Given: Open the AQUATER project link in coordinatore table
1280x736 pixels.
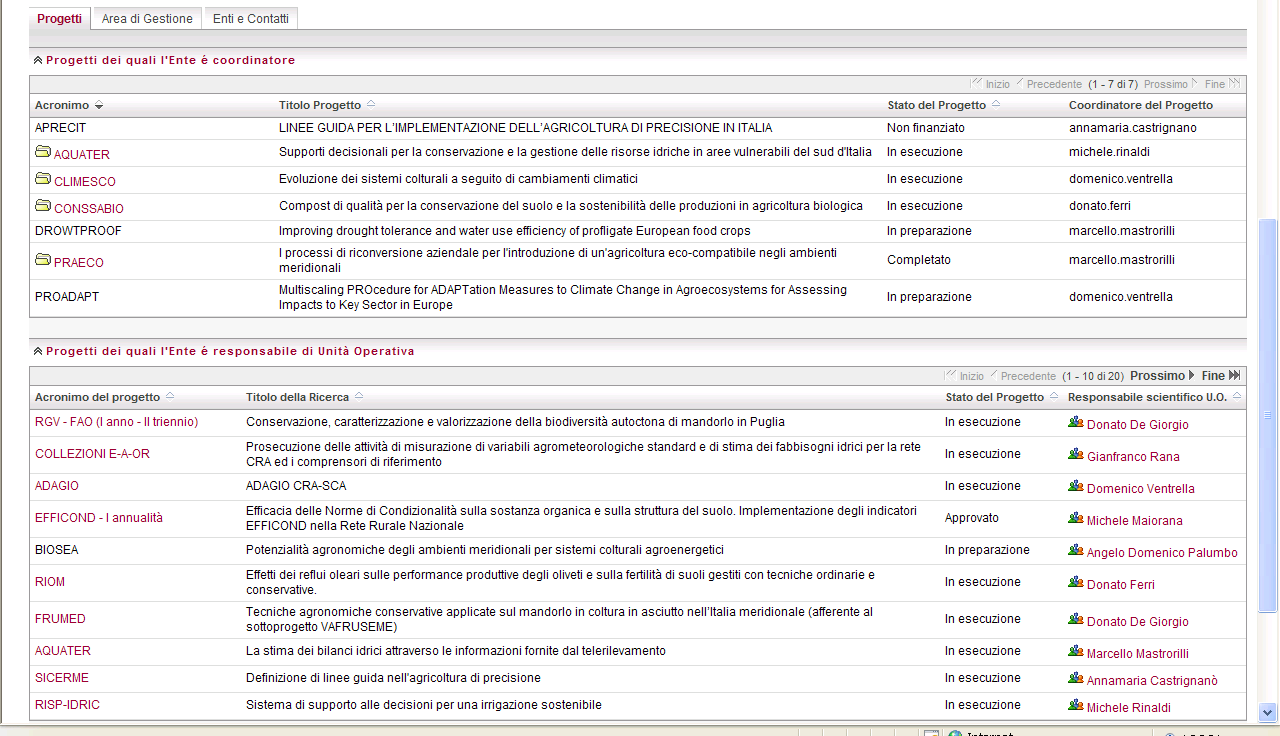Looking at the screenshot, I should (82, 155).
